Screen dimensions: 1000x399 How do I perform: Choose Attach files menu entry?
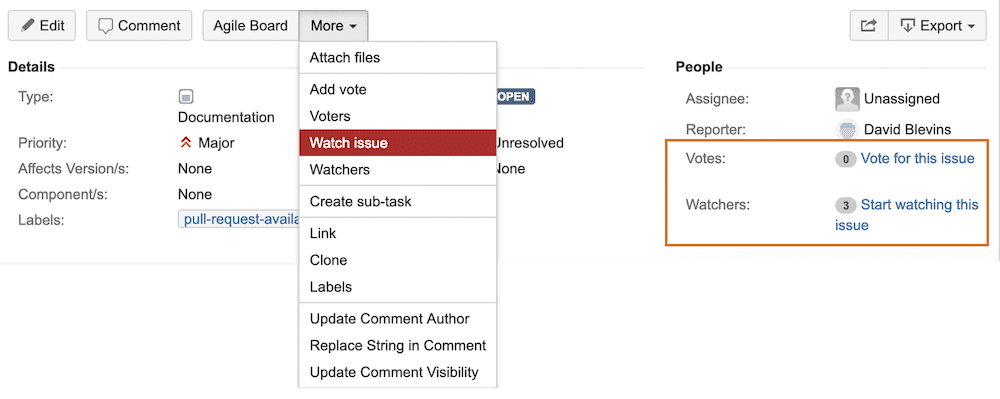tap(397, 57)
